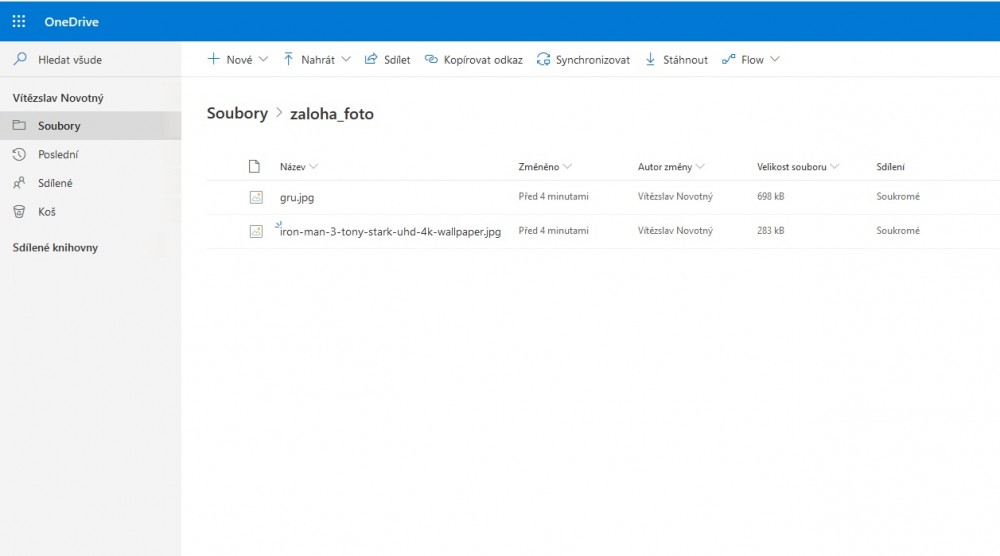This screenshot has width=1000, height=556.
Task: Go to Soubory in the breadcrumb
Action: pyautogui.click(x=237, y=114)
